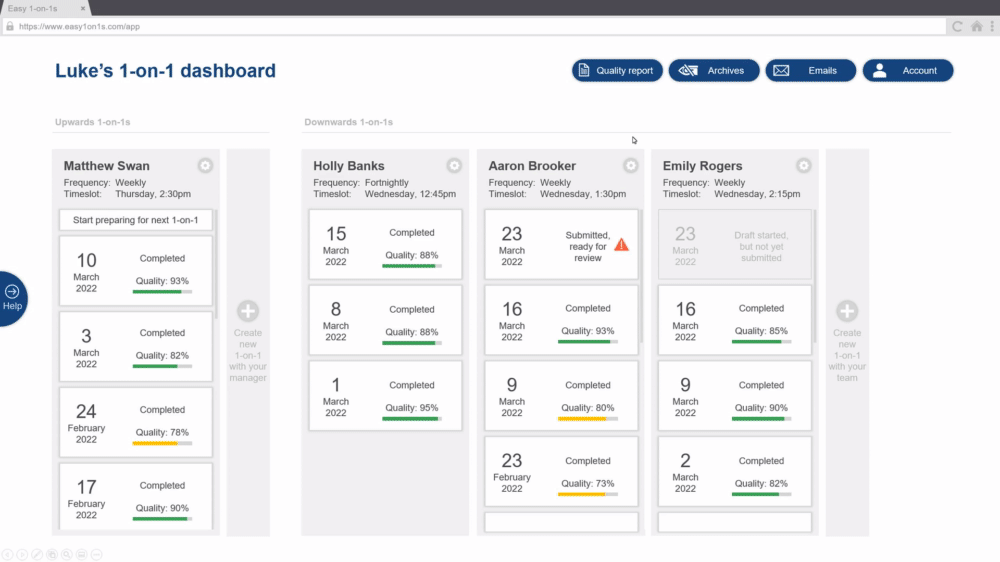The height and width of the screenshot is (562, 1000).
Task: Reload the page with the refresh icon
Action: (x=957, y=27)
